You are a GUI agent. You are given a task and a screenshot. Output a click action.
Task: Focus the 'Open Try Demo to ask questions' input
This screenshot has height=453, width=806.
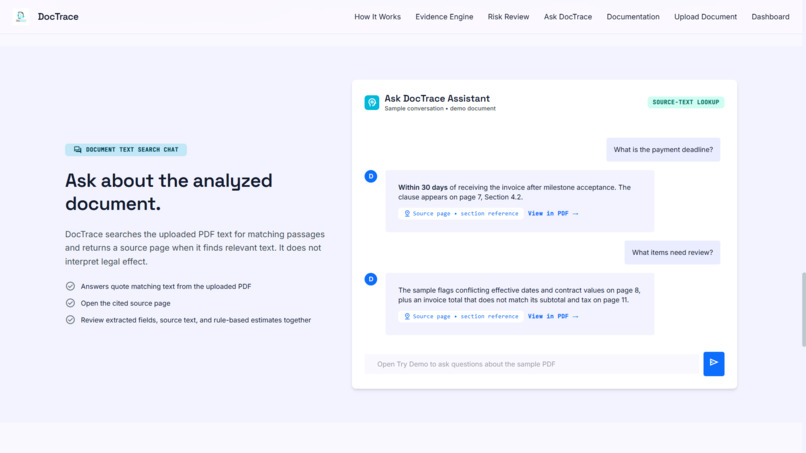(x=533, y=364)
